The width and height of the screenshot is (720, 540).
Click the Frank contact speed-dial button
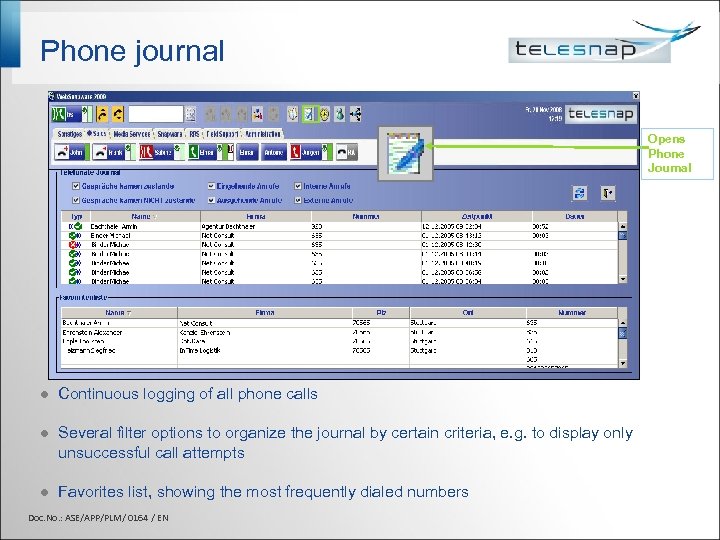pos(113,152)
